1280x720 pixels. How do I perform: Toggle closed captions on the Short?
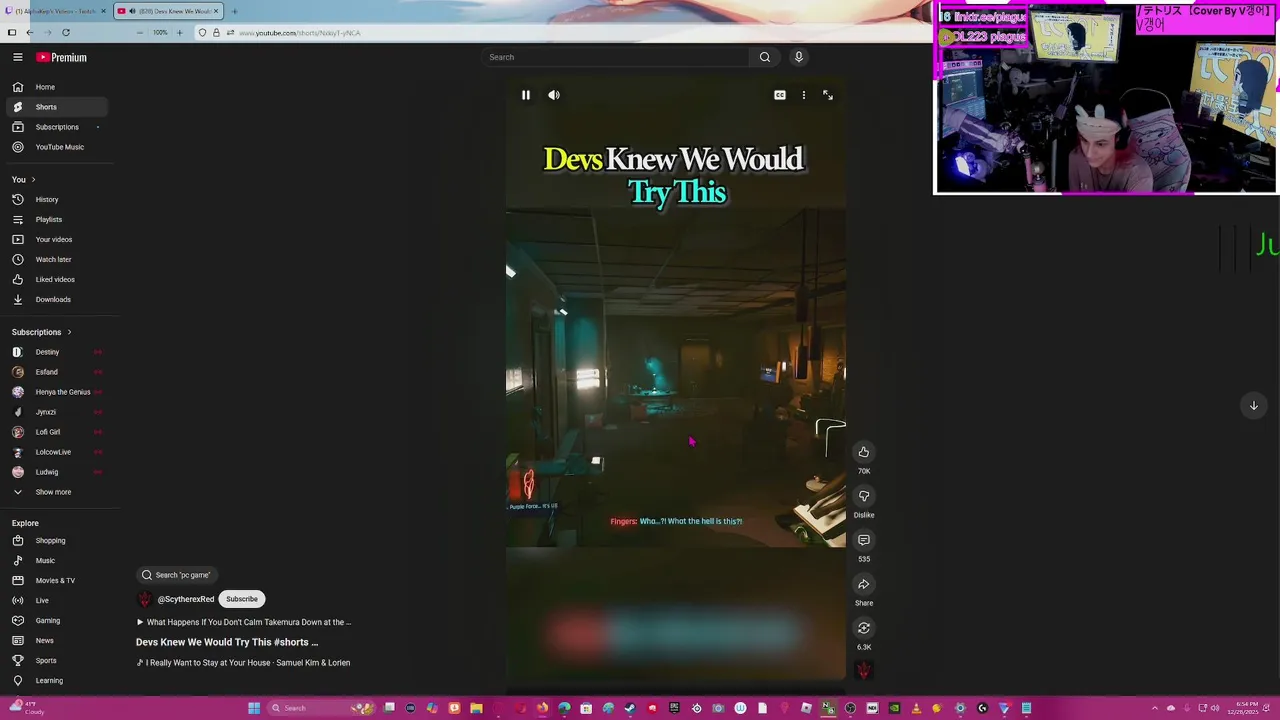pyautogui.click(x=780, y=95)
